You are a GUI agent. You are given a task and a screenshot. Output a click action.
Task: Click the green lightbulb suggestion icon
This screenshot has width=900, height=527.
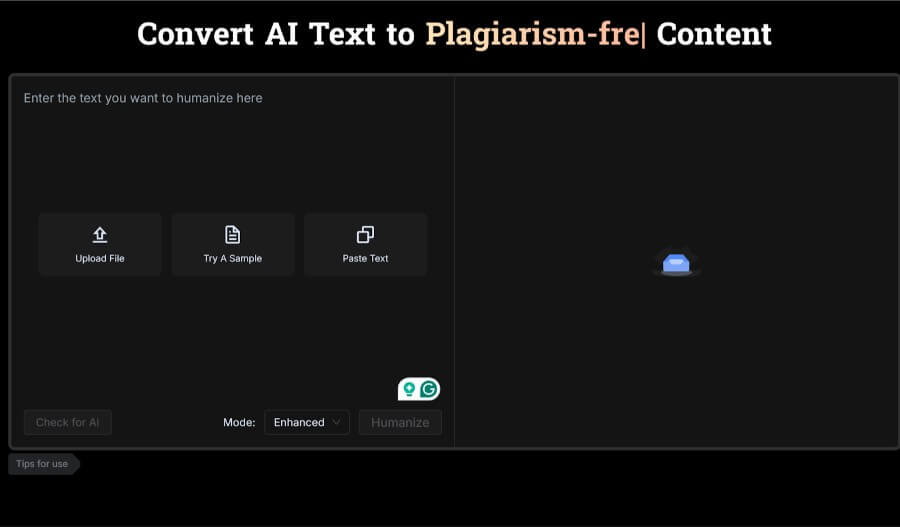pos(409,389)
